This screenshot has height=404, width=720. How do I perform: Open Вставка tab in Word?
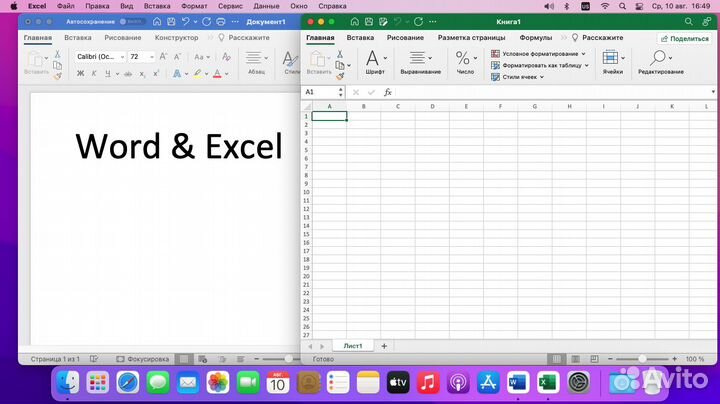pos(78,38)
